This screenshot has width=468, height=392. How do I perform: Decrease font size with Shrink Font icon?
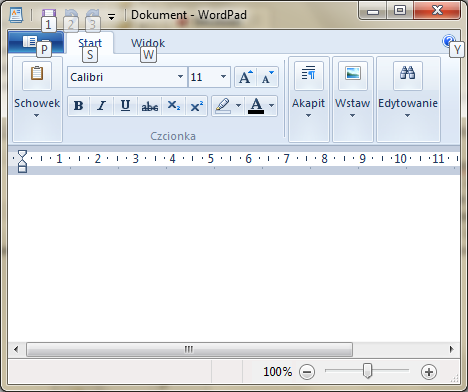pos(267,77)
